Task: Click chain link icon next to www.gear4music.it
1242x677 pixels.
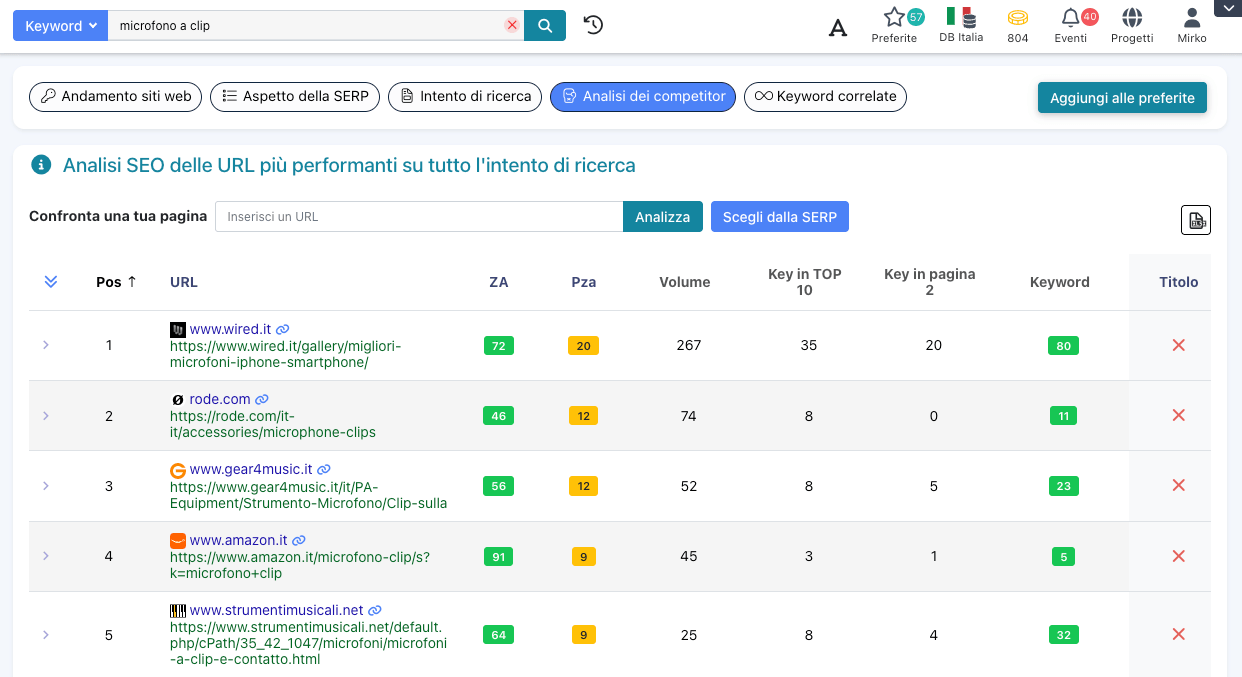Action: 324,469
